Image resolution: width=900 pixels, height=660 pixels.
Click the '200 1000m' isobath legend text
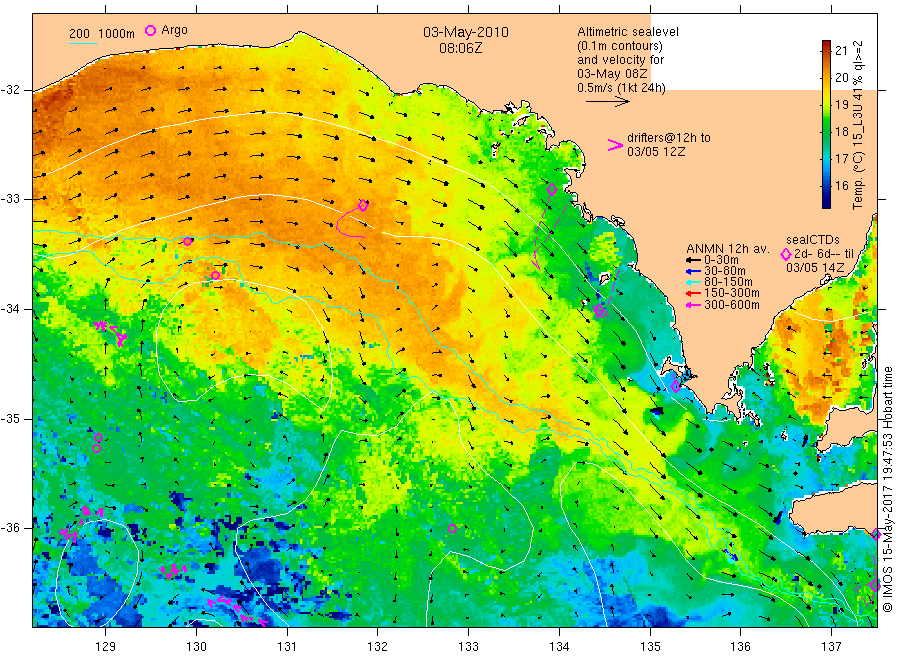pos(102,34)
